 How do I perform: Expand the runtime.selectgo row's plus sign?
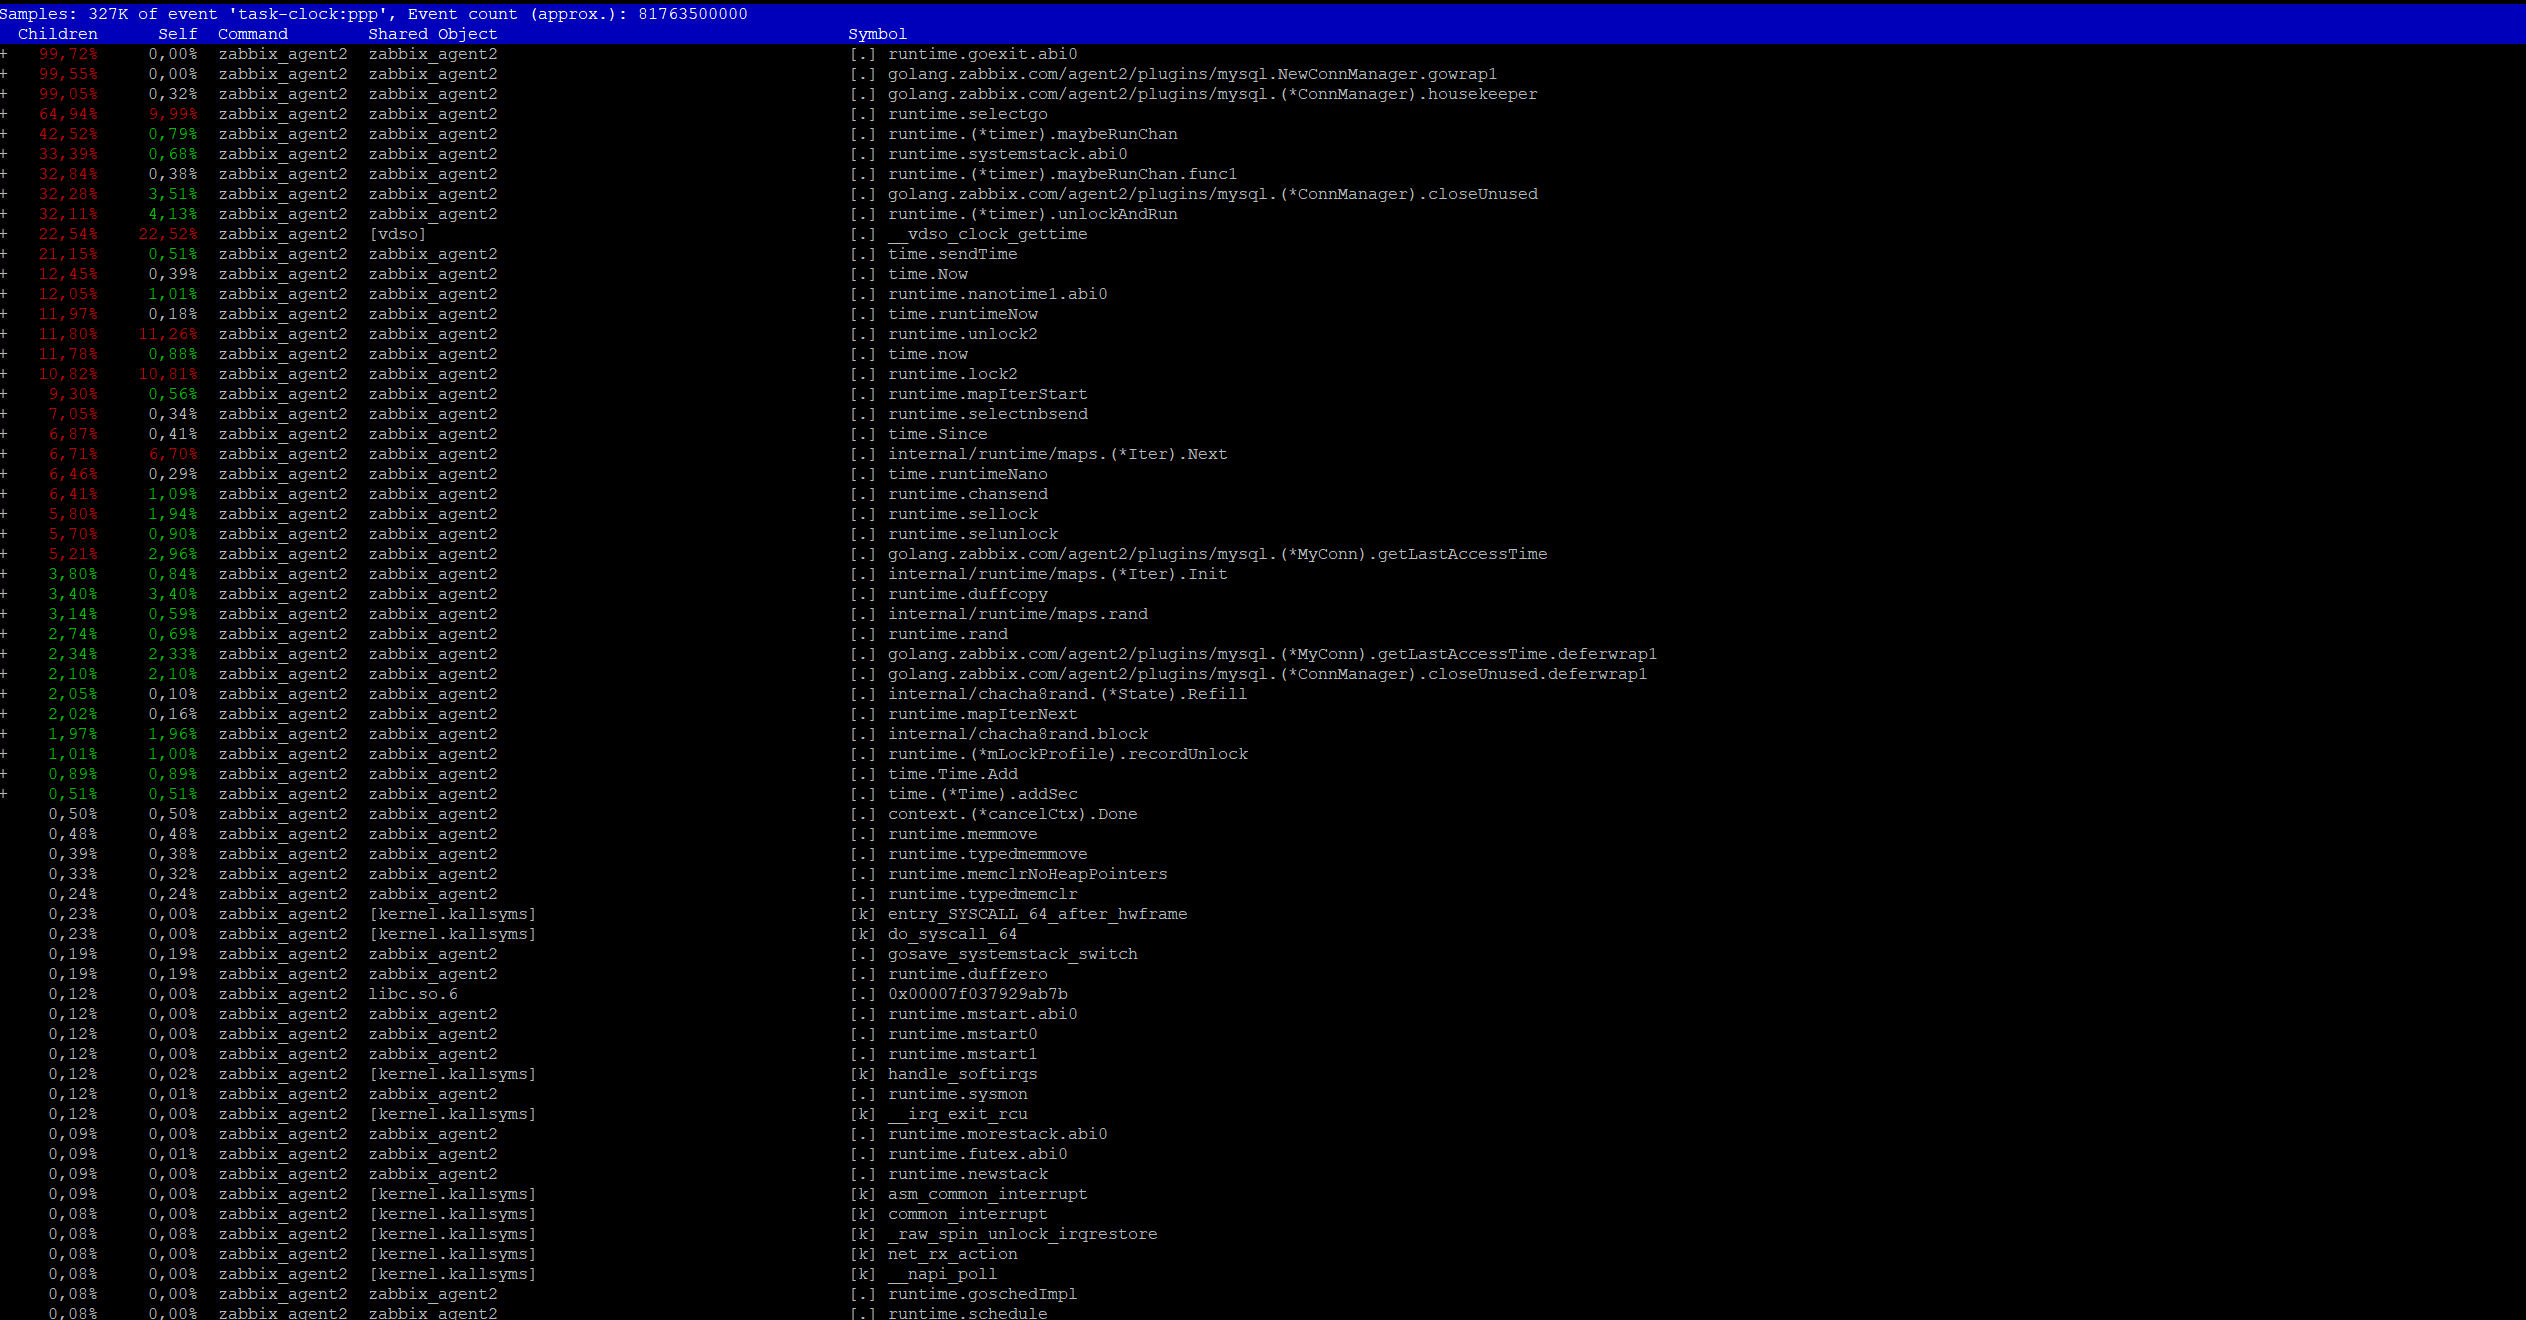(x=4, y=114)
